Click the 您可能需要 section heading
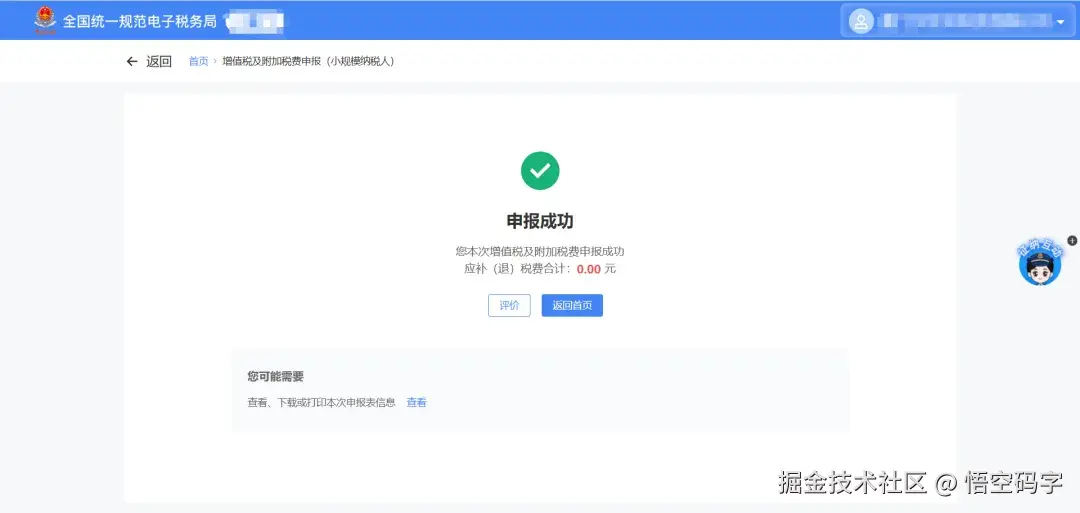The width and height of the screenshot is (1080, 513). point(276,377)
